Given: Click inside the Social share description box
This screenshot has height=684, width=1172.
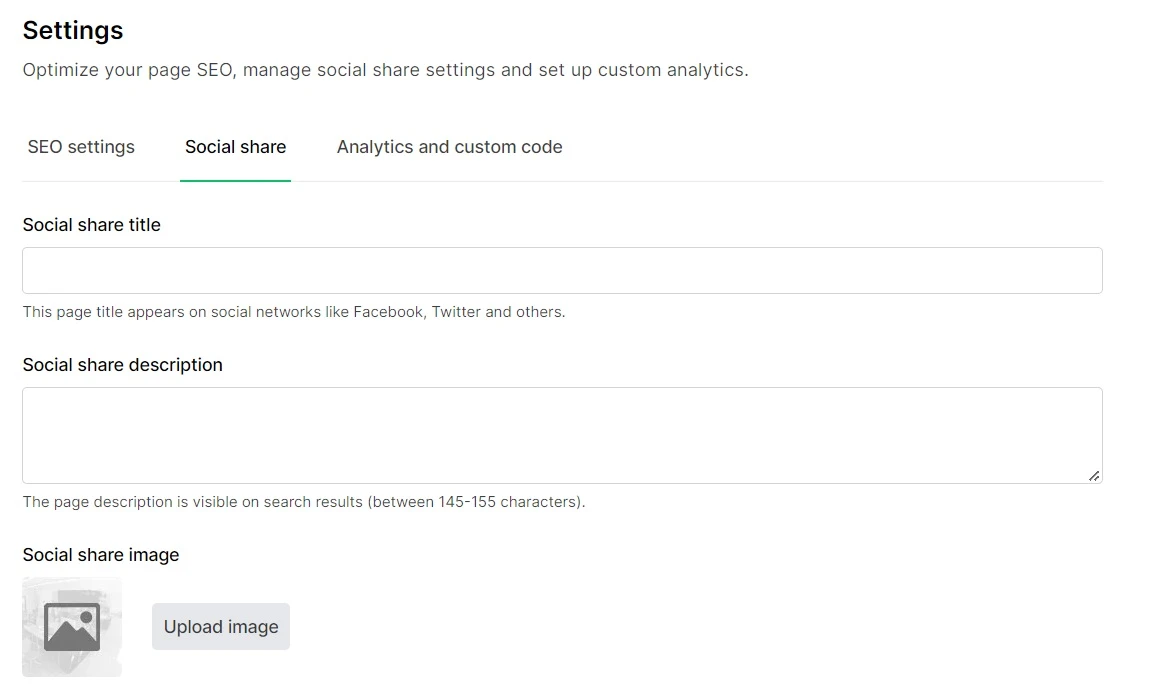Looking at the screenshot, I should point(562,435).
